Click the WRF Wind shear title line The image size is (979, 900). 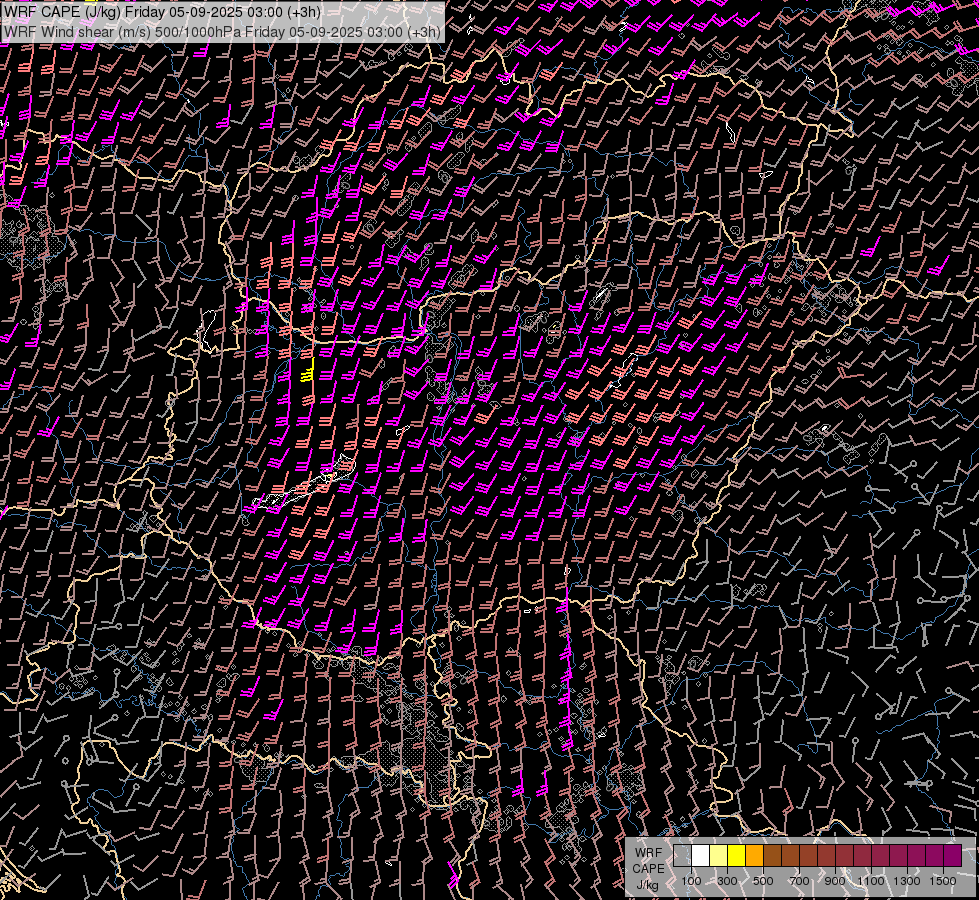(222, 32)
